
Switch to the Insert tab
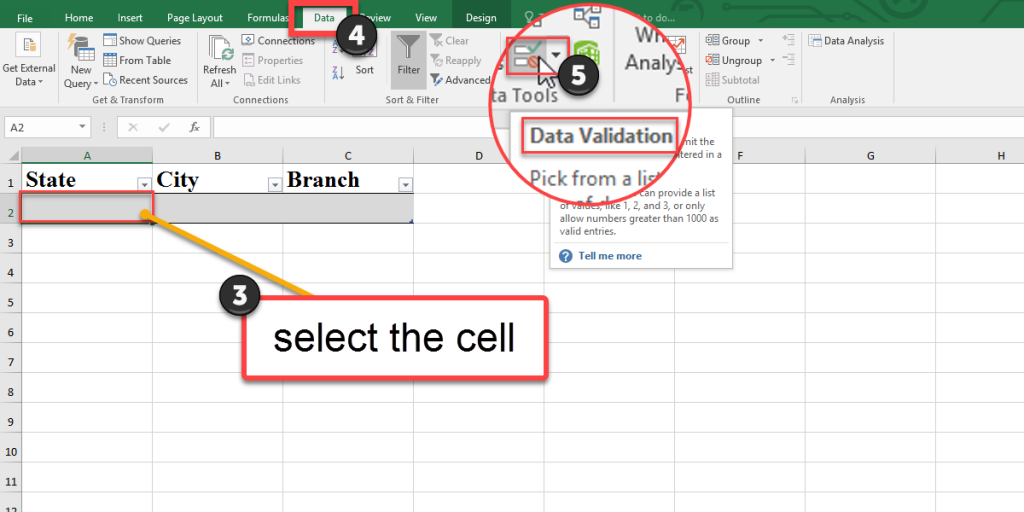click(x=130, y=18)
